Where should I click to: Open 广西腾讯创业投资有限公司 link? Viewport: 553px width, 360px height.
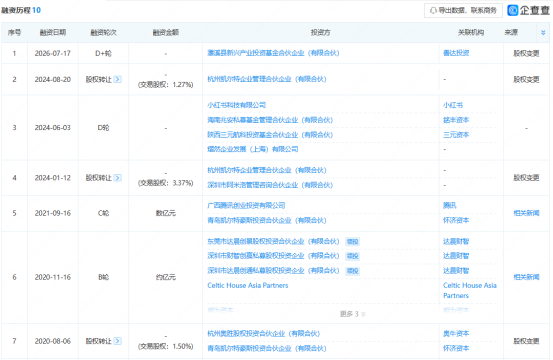tap(246, 205)
